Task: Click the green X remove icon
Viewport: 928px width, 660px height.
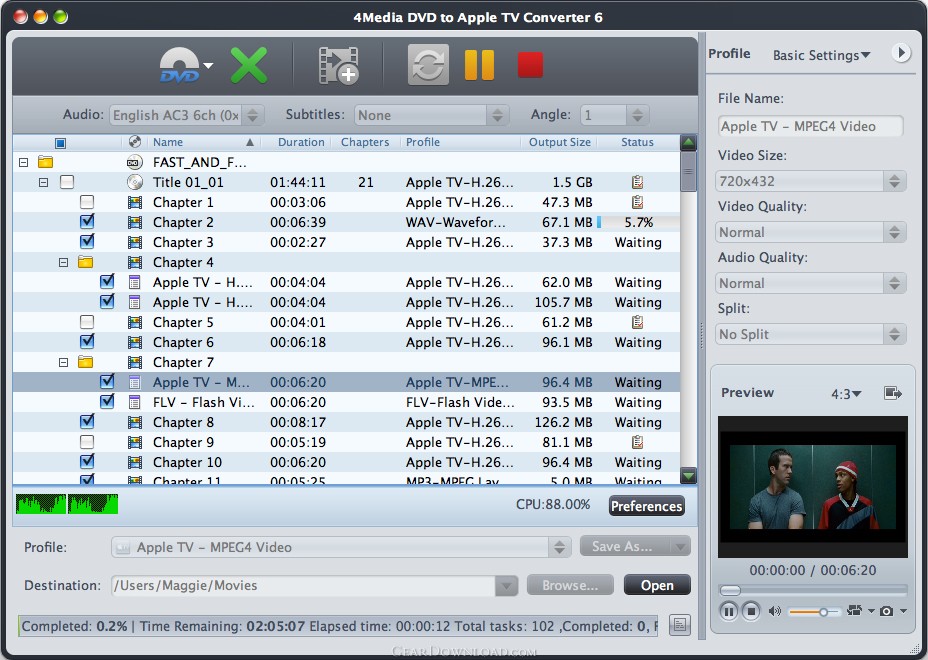Action: click(x=249, y=66)
